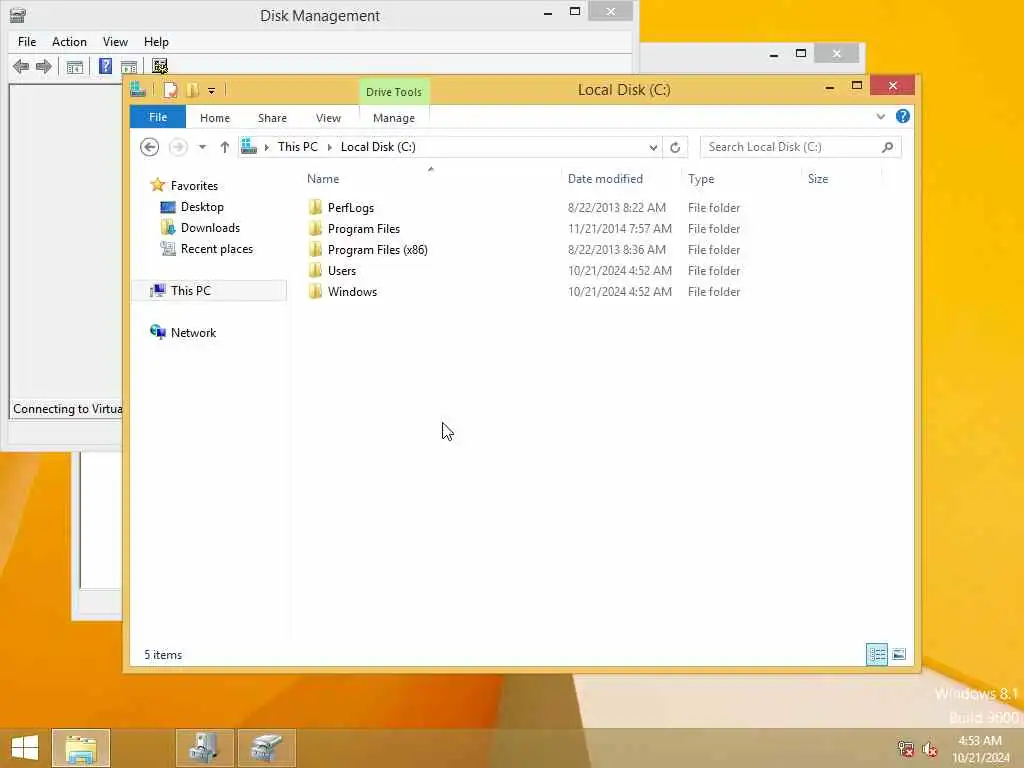Open Customize Quick Access Toolbar dropdown
Image resolution: width=1024 pixels, height=768 pixels.
(x=212, y=91)
